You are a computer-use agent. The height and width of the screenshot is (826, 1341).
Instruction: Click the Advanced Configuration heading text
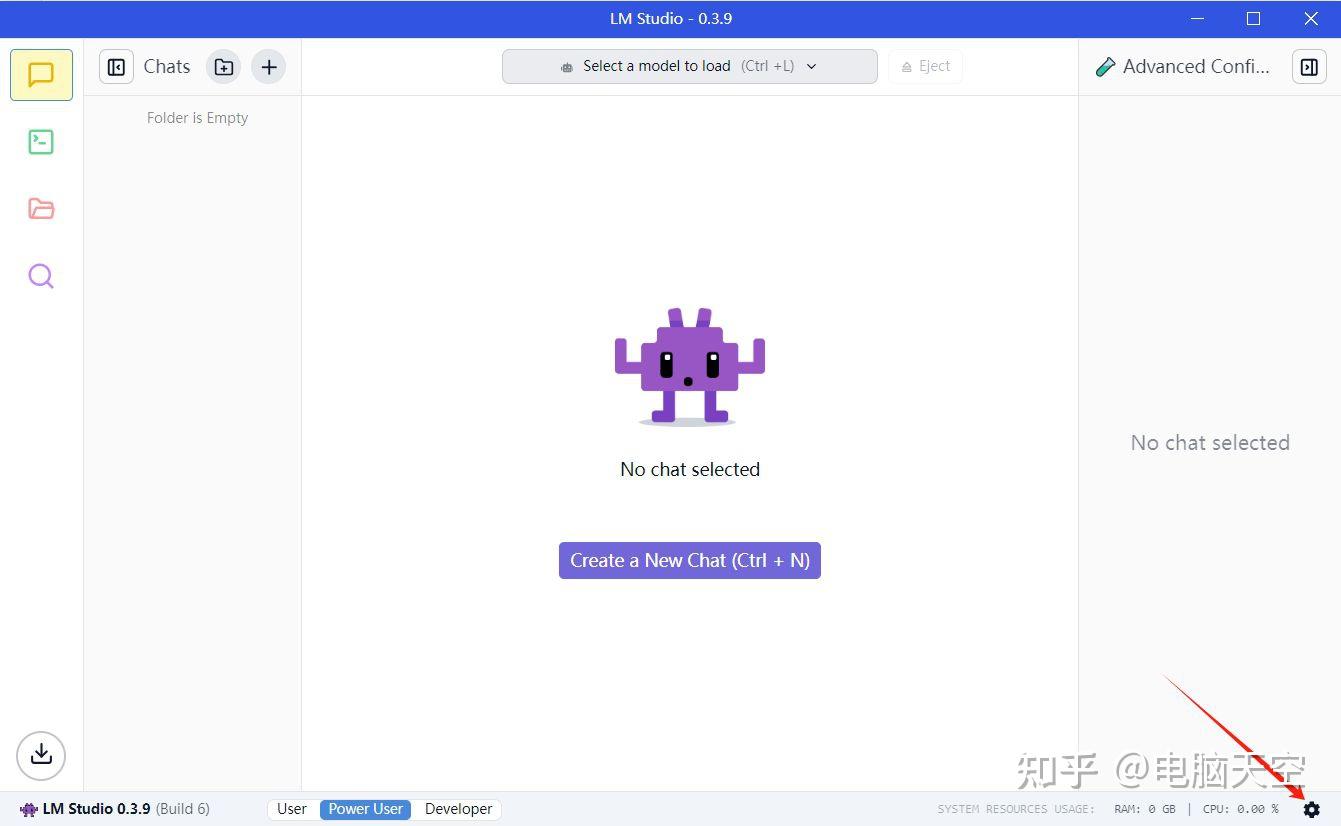1196,67
